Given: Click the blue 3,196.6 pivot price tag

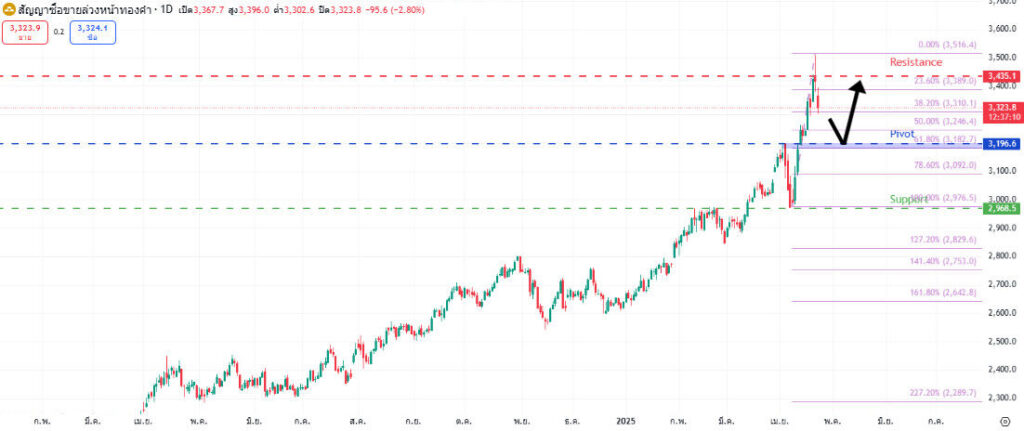Looking at the screenshot, I should point(1002,144).
